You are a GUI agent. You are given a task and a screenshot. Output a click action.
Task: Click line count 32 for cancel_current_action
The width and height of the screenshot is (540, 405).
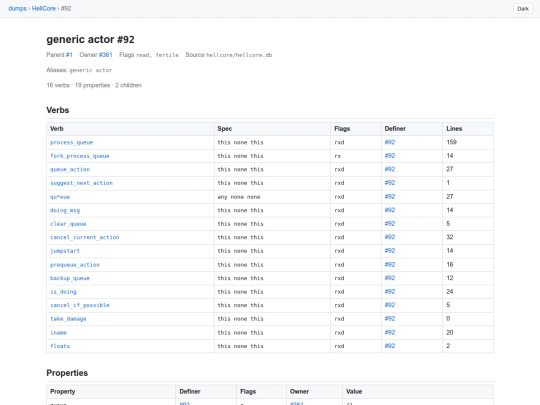tap(450, 237)
